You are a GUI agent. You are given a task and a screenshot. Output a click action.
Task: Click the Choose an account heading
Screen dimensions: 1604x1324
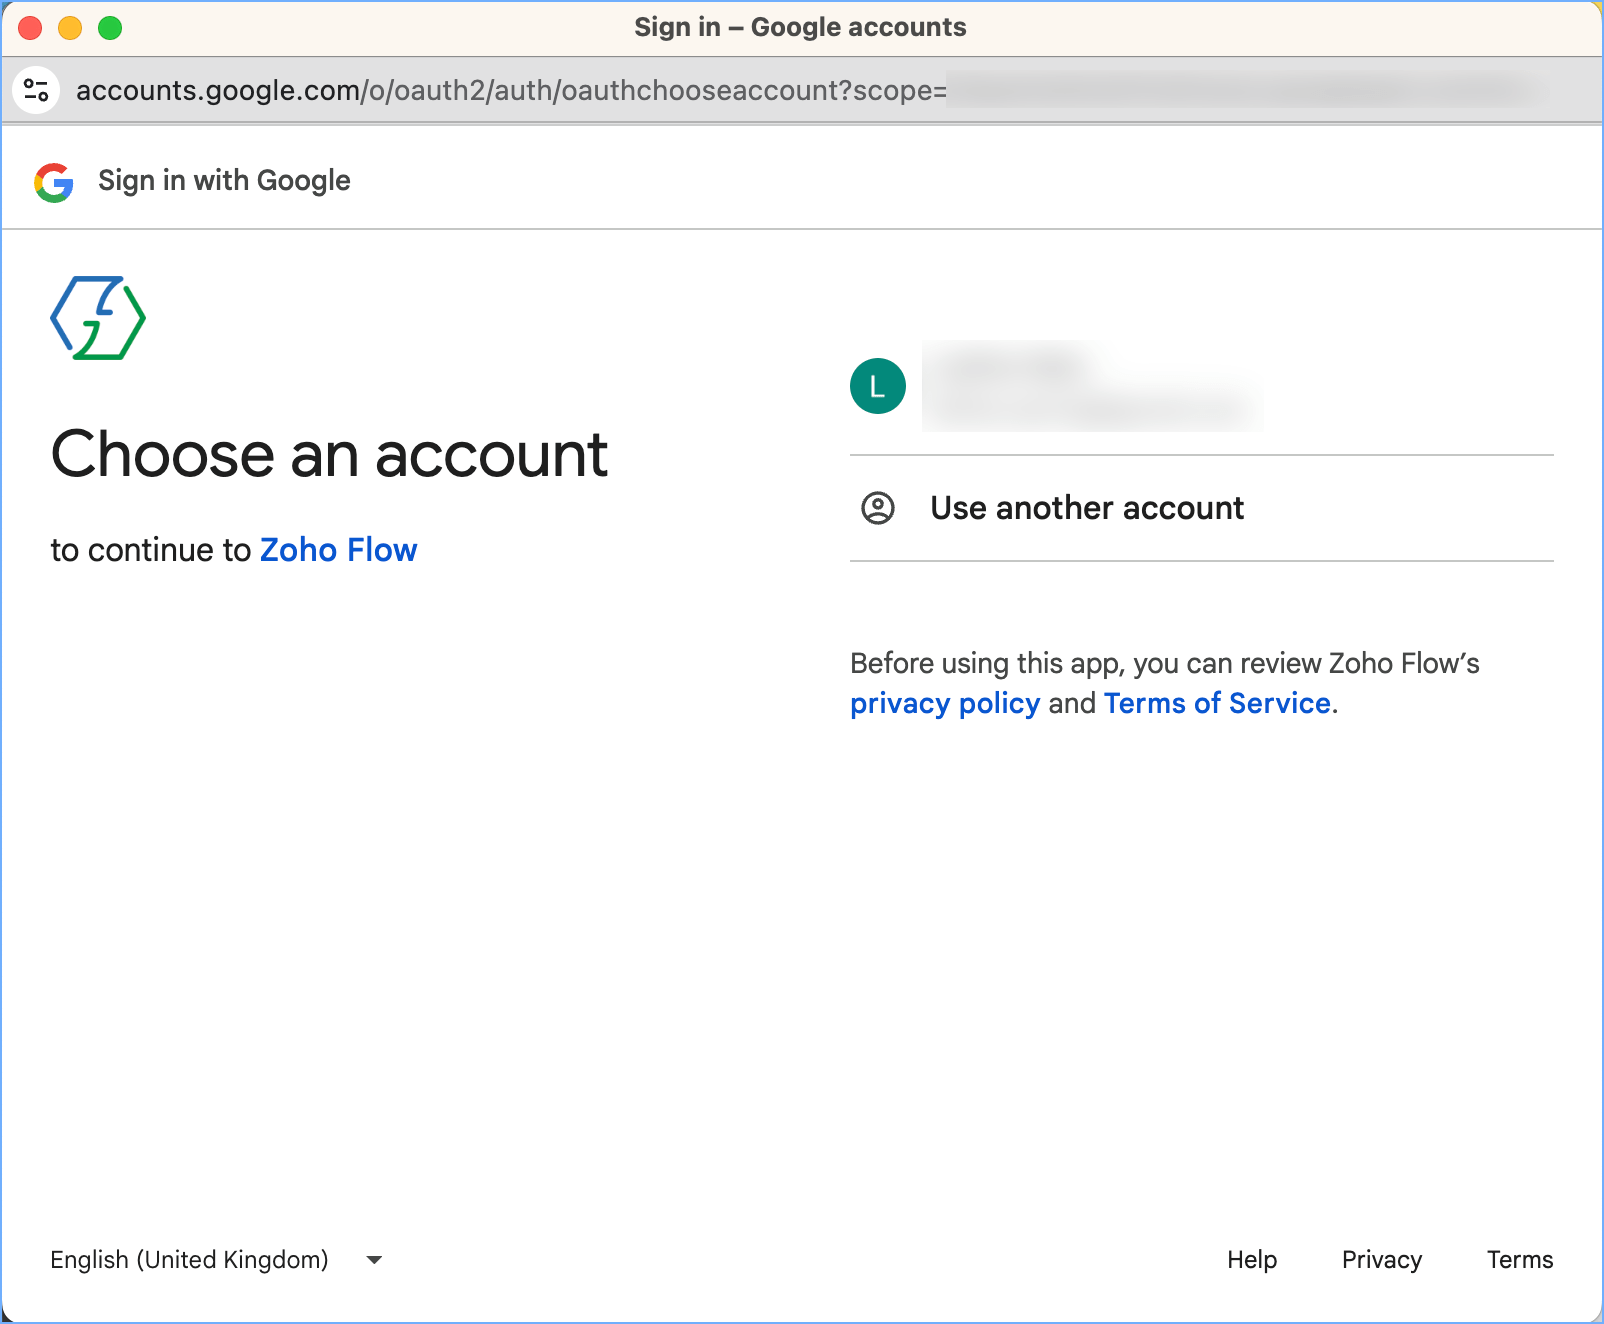[x=329, y=455]
